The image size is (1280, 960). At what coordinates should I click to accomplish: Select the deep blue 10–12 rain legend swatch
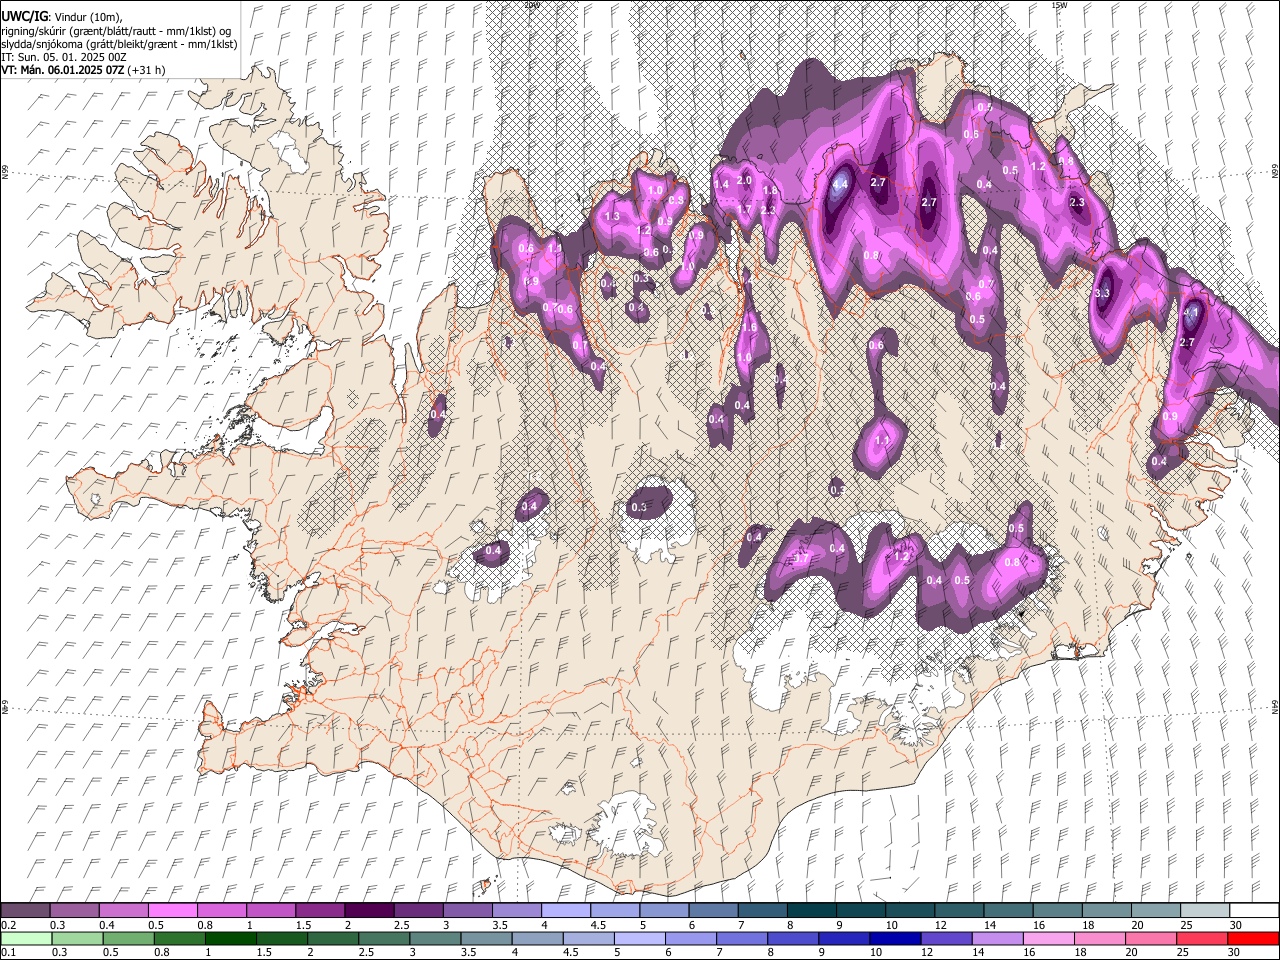click(x=895, y=939)
